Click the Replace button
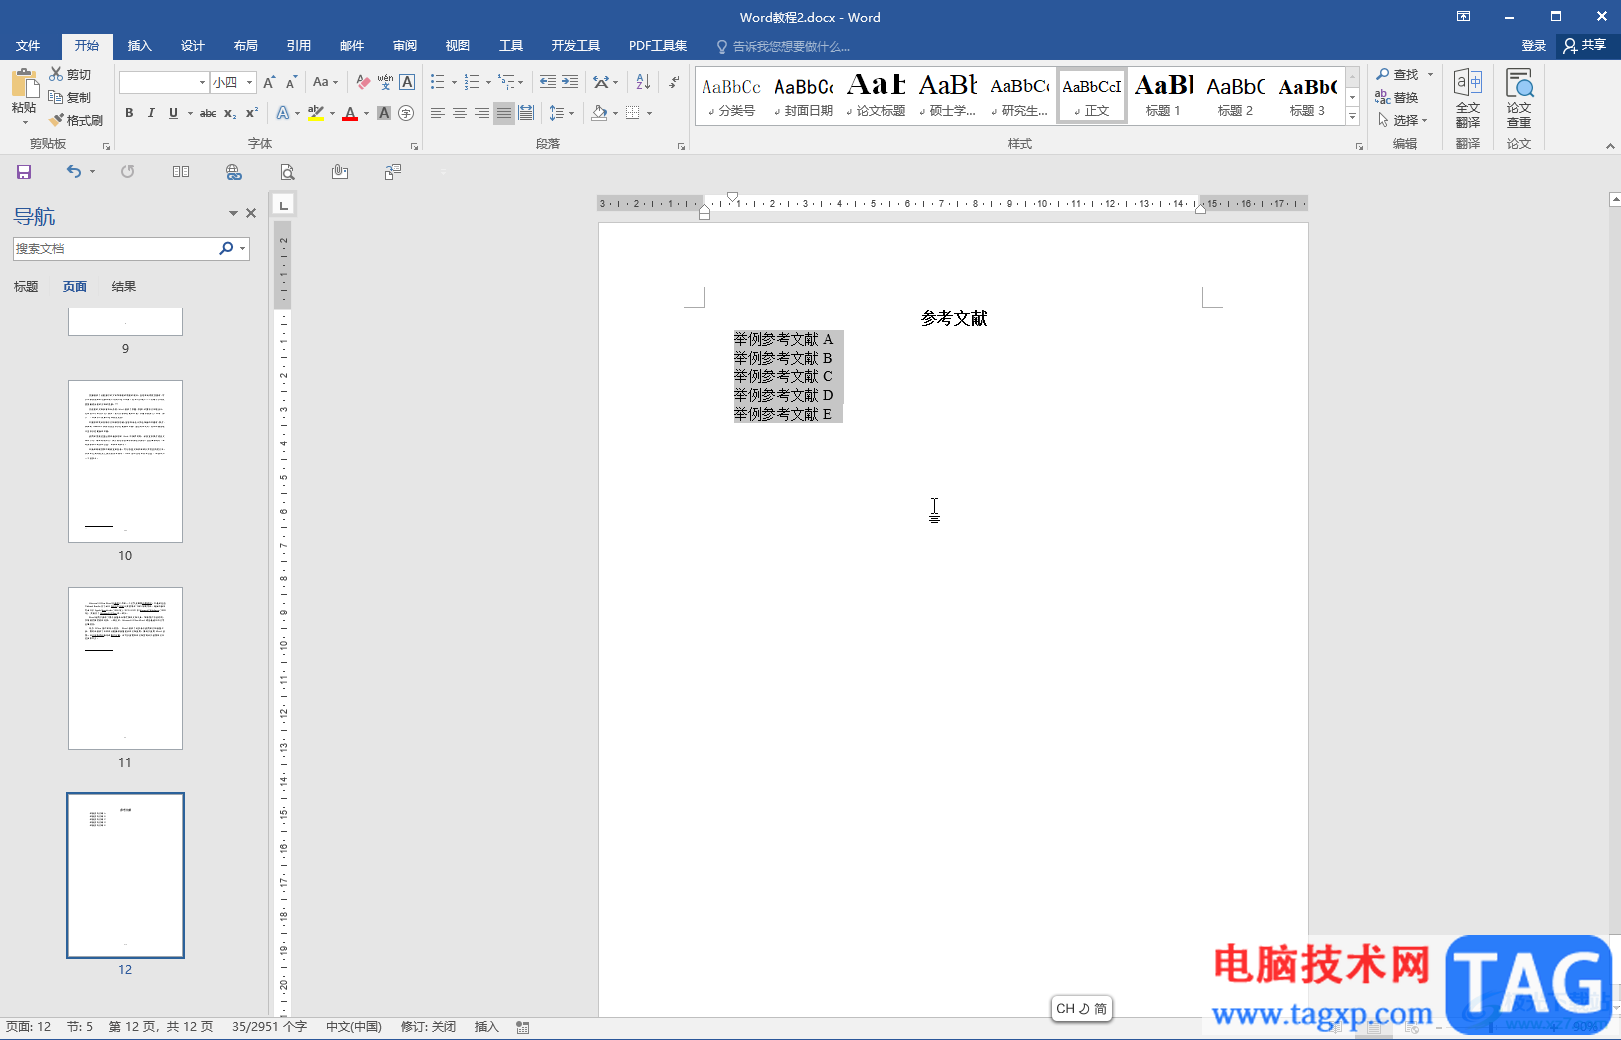This screenshot has width=1621, height=1040. 1398,97
